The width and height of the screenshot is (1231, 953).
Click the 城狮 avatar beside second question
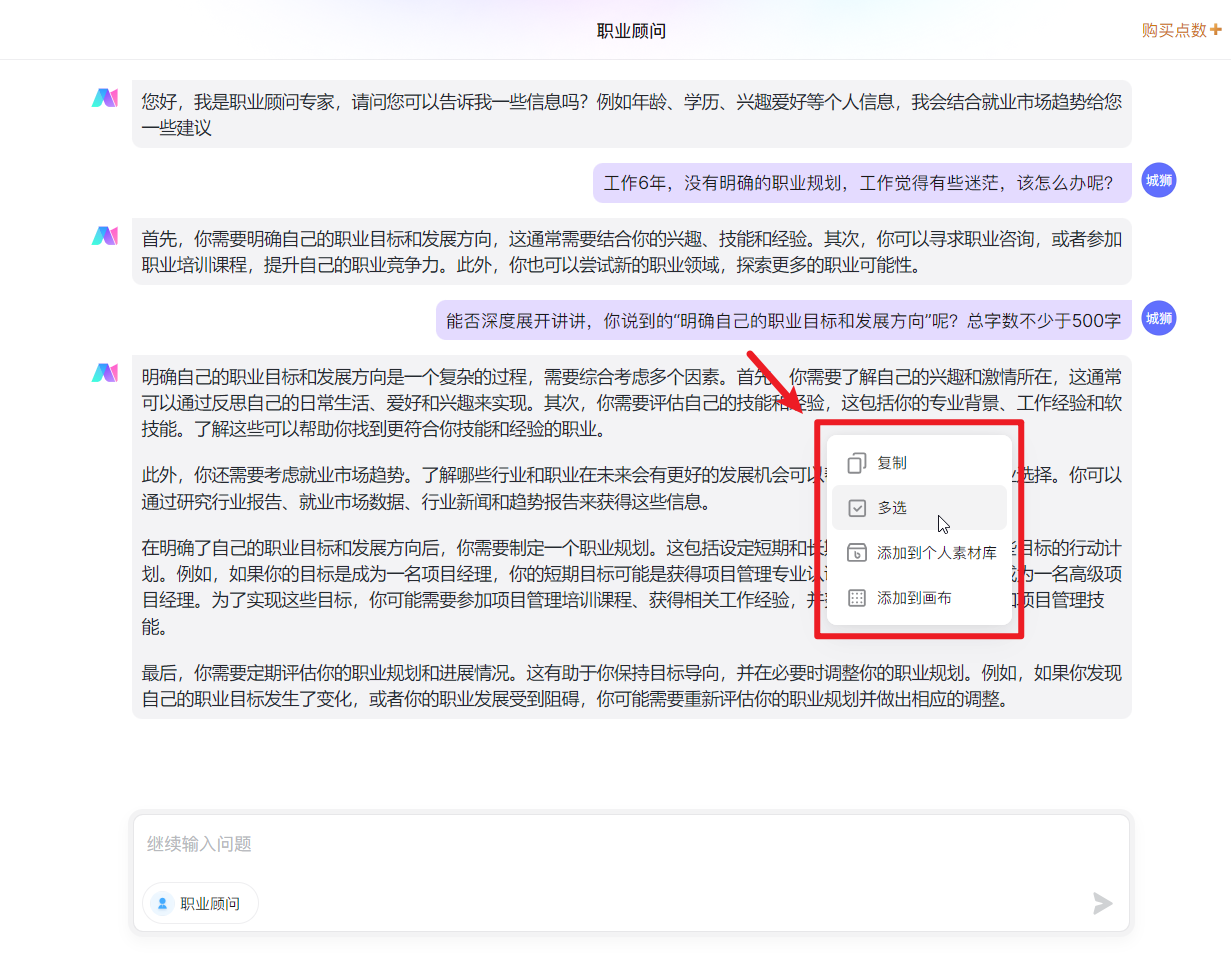[x=1159, y=318]
